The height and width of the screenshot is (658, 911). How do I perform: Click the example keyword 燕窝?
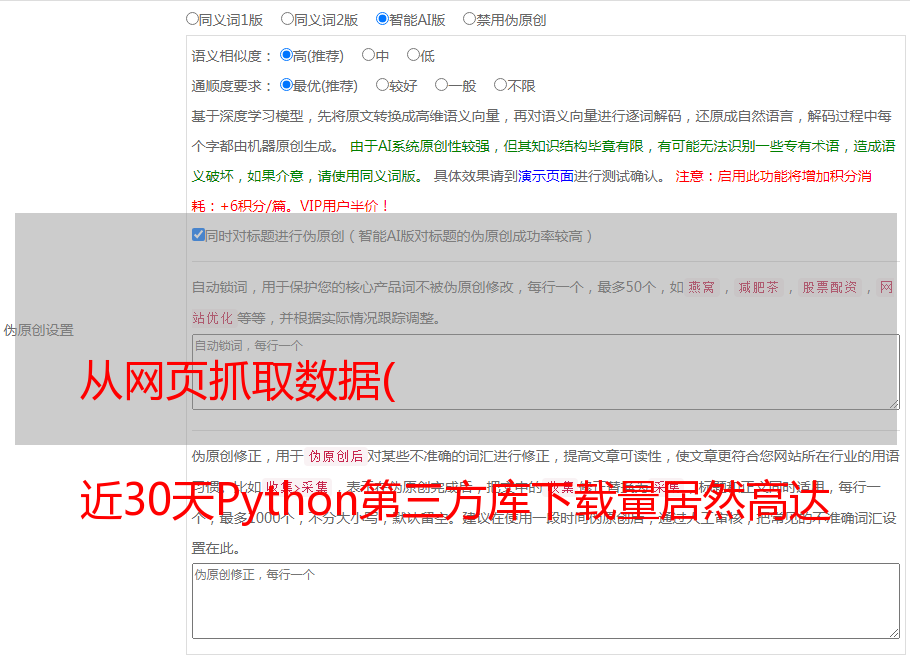point(702,287)
